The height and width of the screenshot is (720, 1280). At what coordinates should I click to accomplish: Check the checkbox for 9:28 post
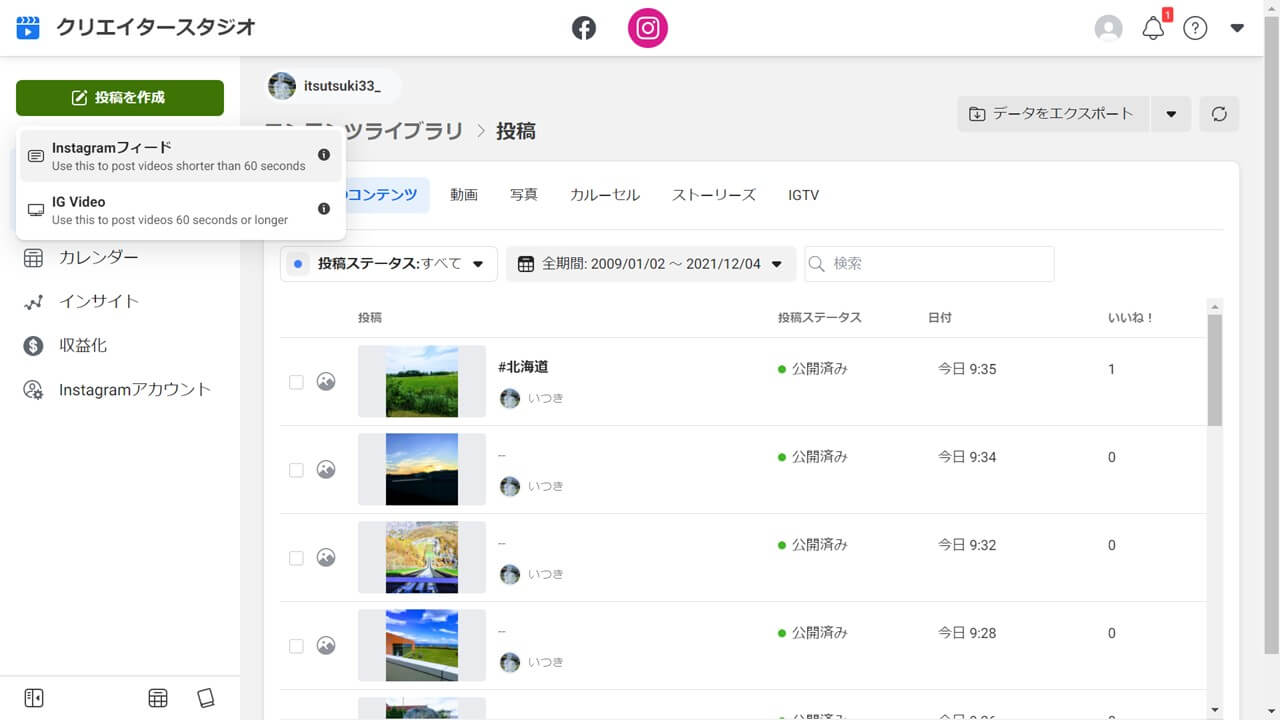tap(296, 646)
